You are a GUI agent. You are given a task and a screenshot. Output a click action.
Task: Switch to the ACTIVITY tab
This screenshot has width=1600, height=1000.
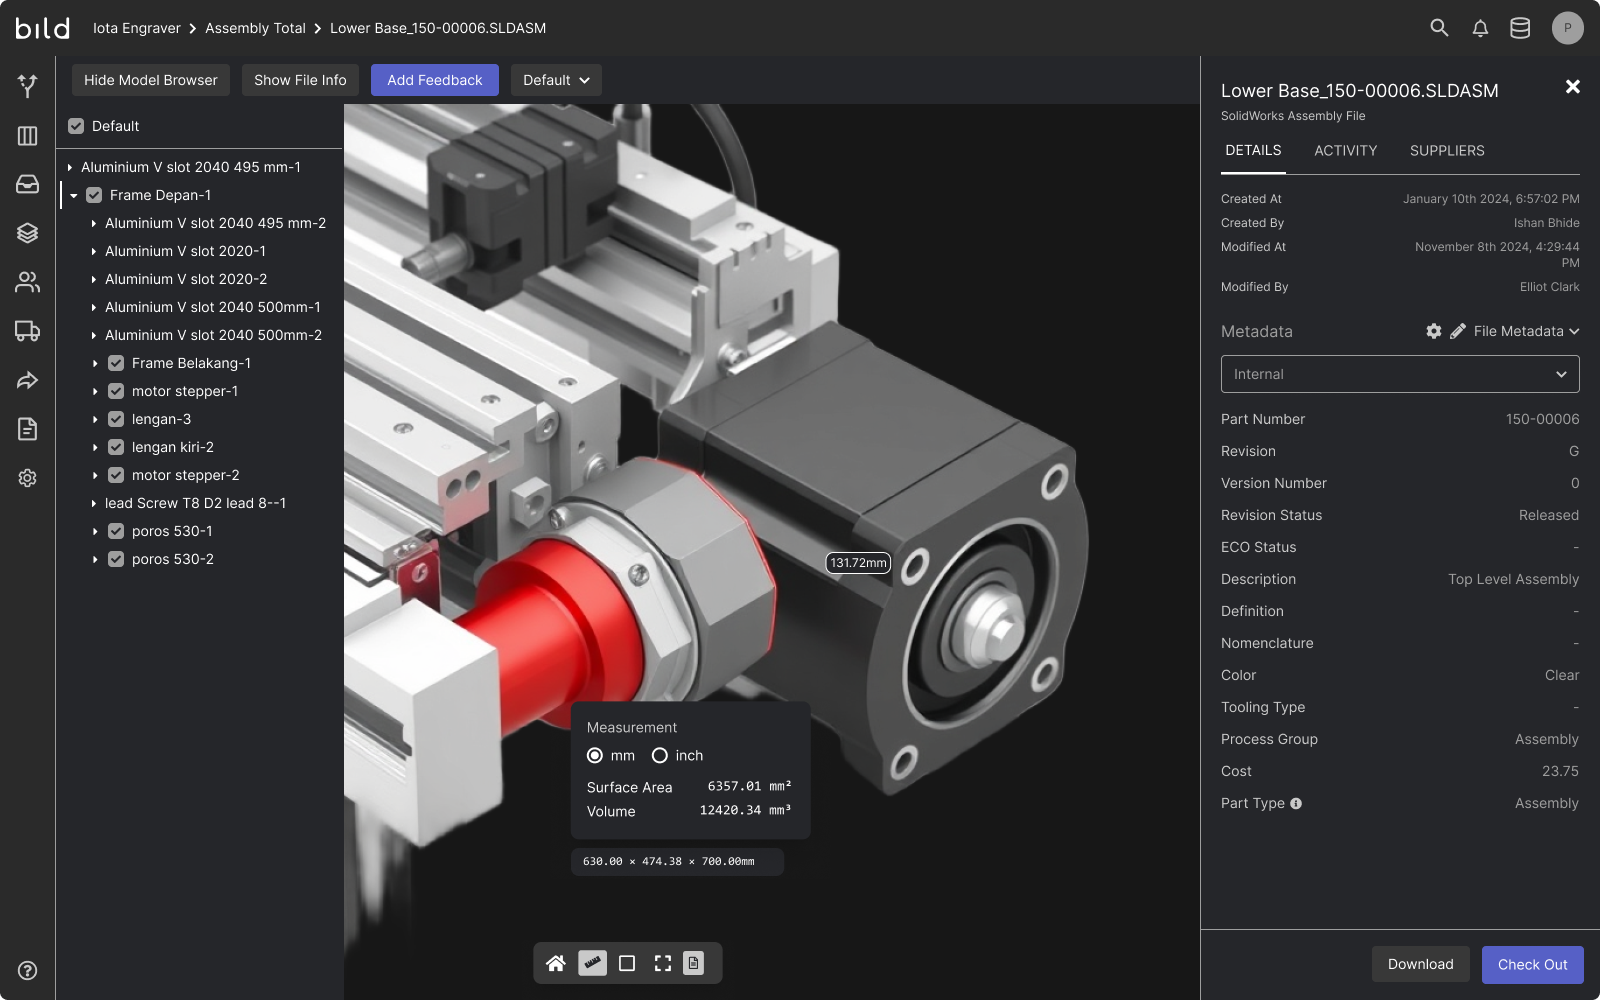1345,151
